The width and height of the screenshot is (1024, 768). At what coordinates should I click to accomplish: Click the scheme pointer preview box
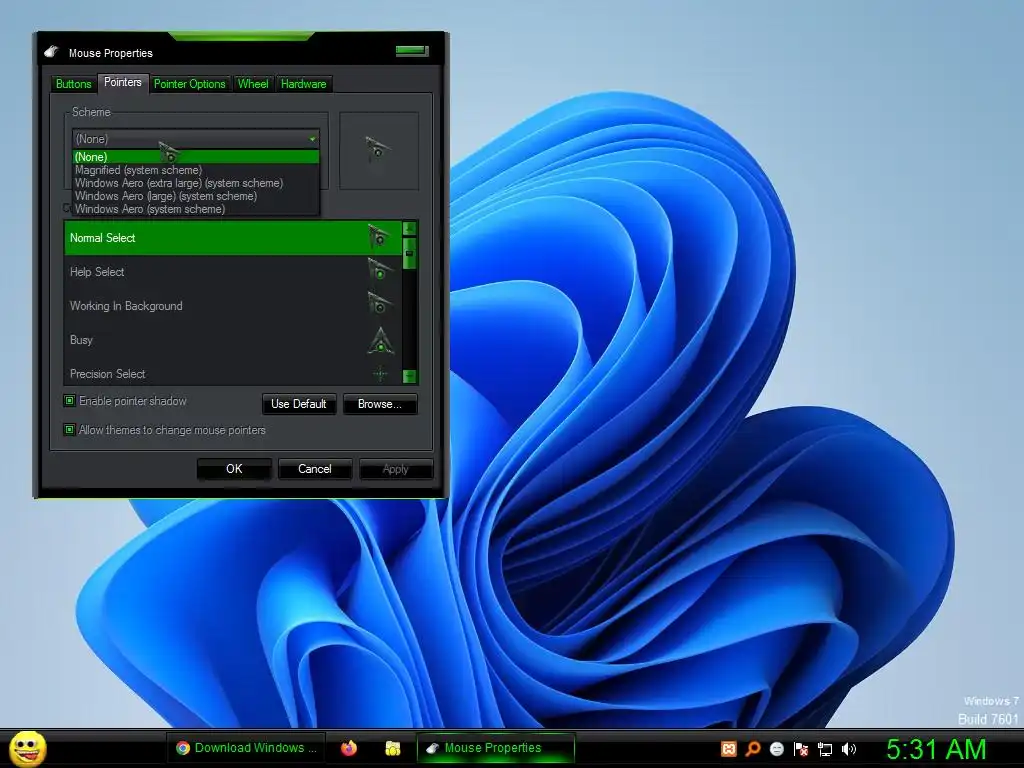coord(379,151)
